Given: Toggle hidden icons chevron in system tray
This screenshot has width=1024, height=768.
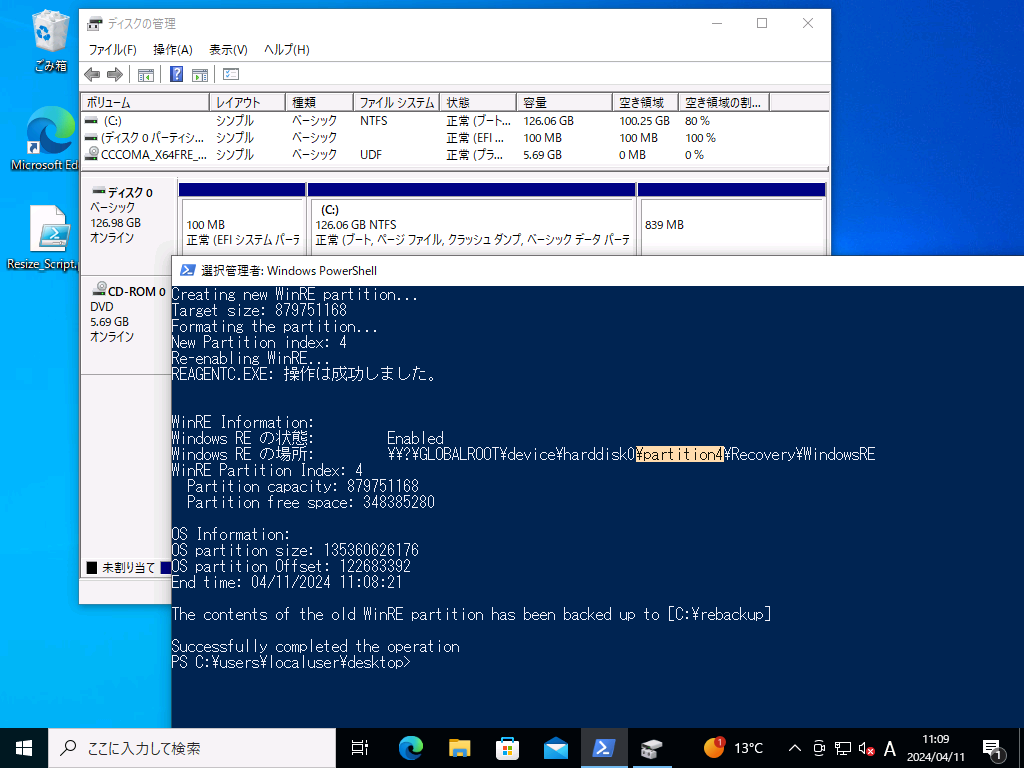Looking at the screenshot, I should [794, 748].
